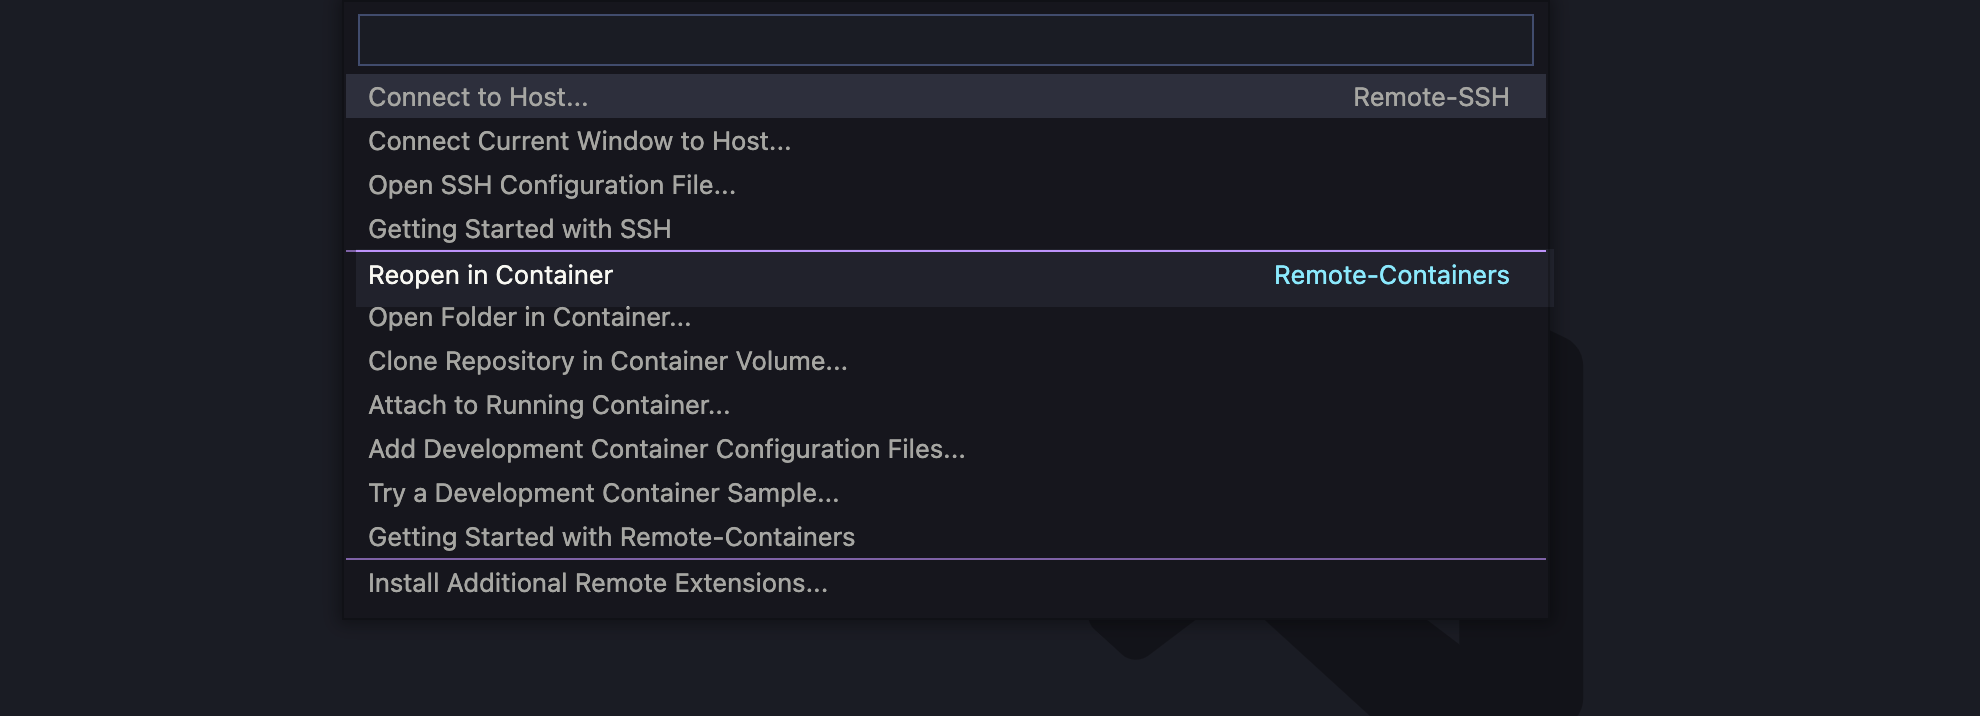Select Try a Development Container Sample...
The width and height of the screenshot is (1980, 716).
(x=945, y=493)
